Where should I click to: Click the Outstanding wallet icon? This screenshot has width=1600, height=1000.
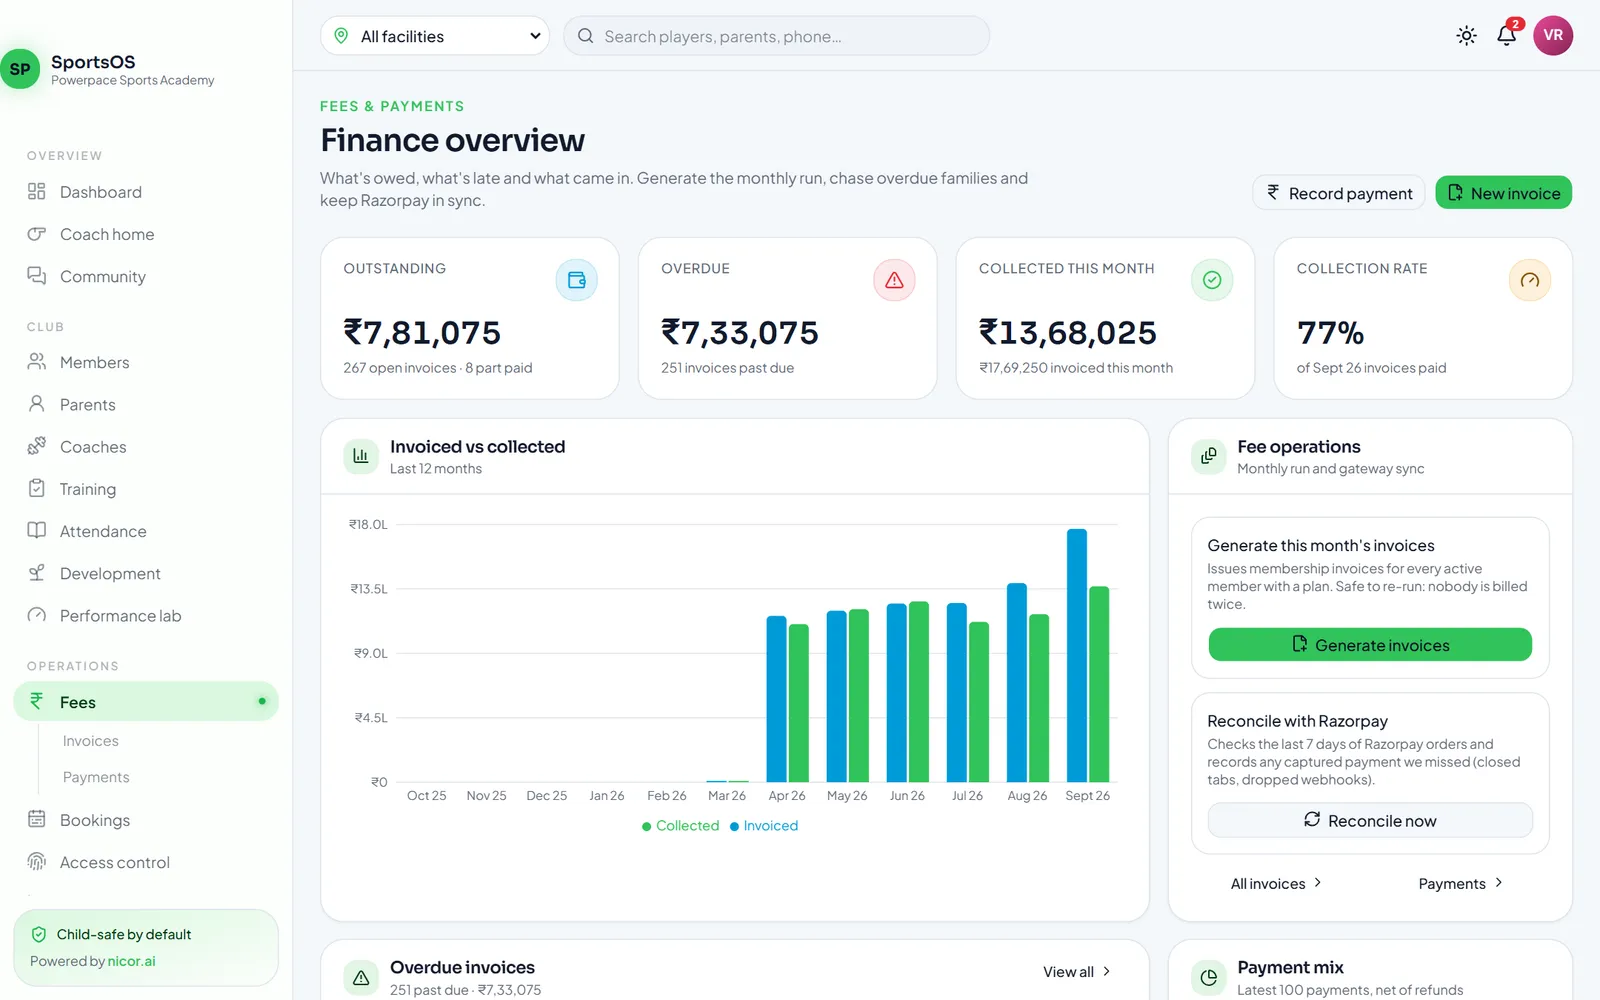(x=577, y=280)
